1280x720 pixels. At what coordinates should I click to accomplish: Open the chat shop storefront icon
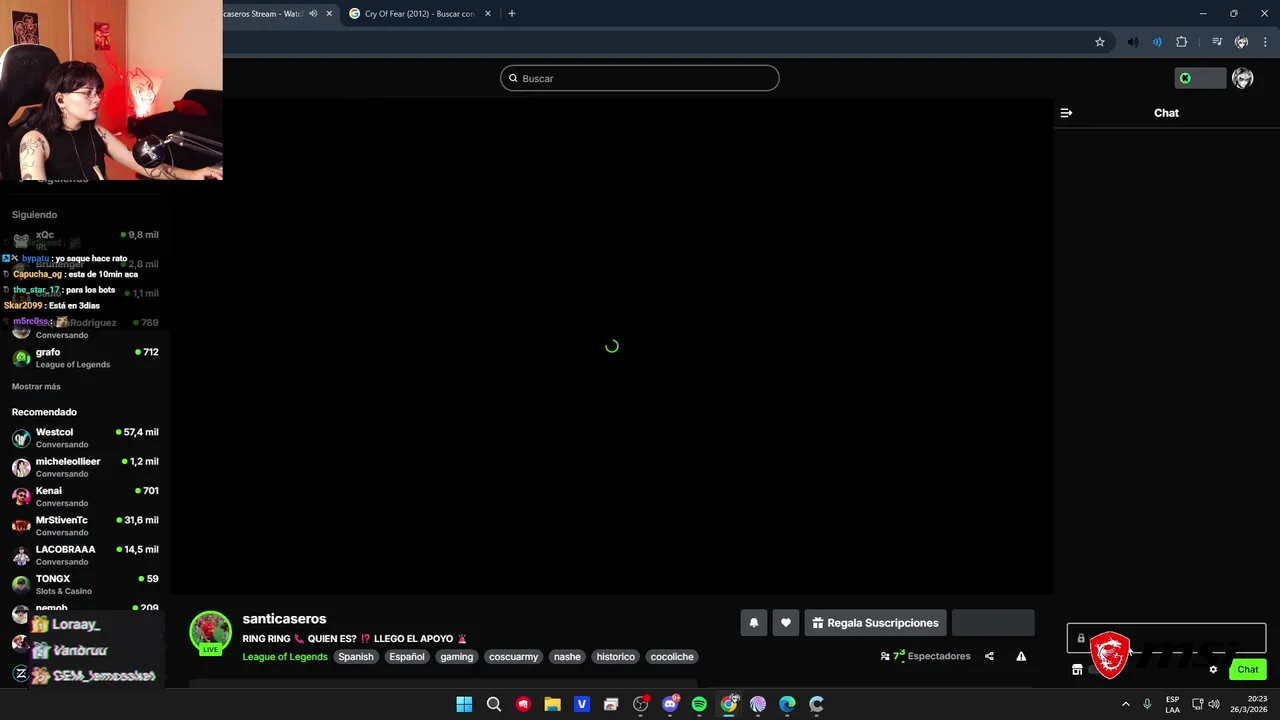1077,670
